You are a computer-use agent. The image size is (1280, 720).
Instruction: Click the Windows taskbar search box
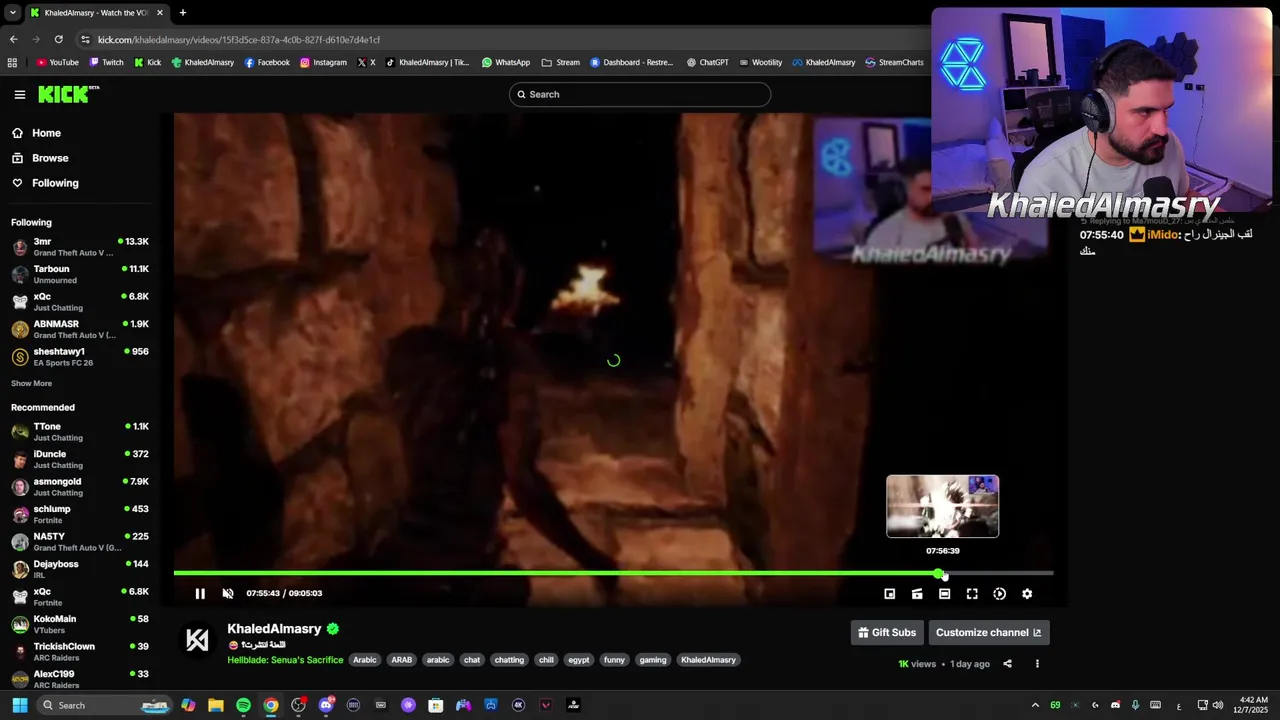(104, 705)
